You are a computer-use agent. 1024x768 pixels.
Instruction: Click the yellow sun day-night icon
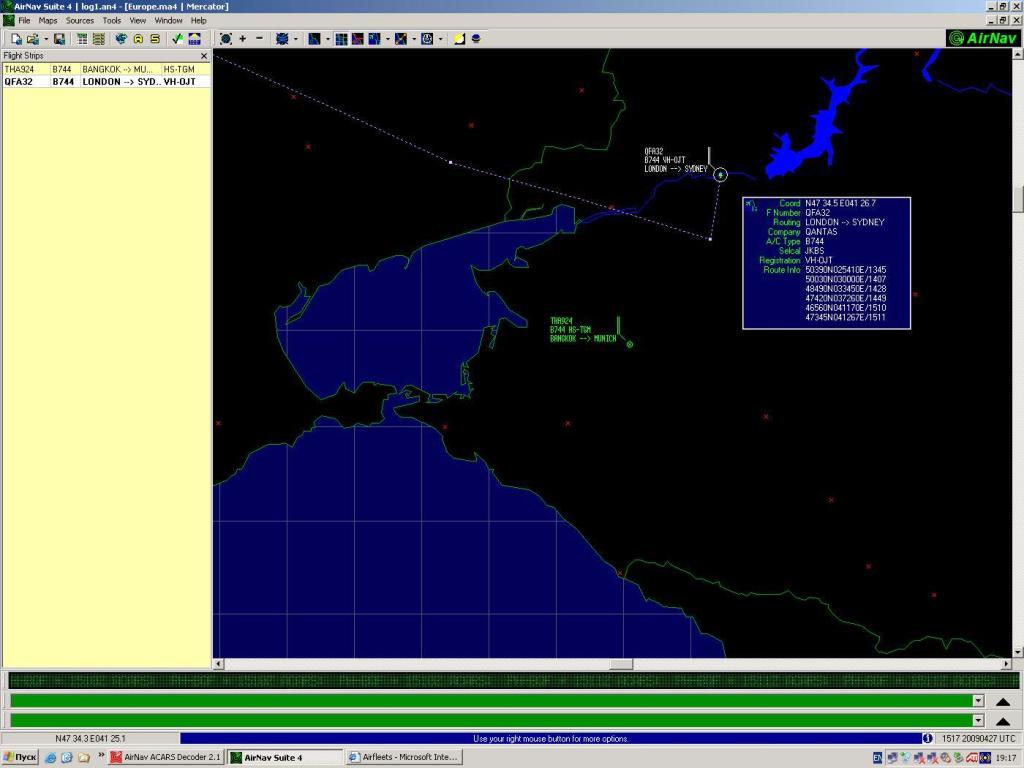[x=459, y=39]
